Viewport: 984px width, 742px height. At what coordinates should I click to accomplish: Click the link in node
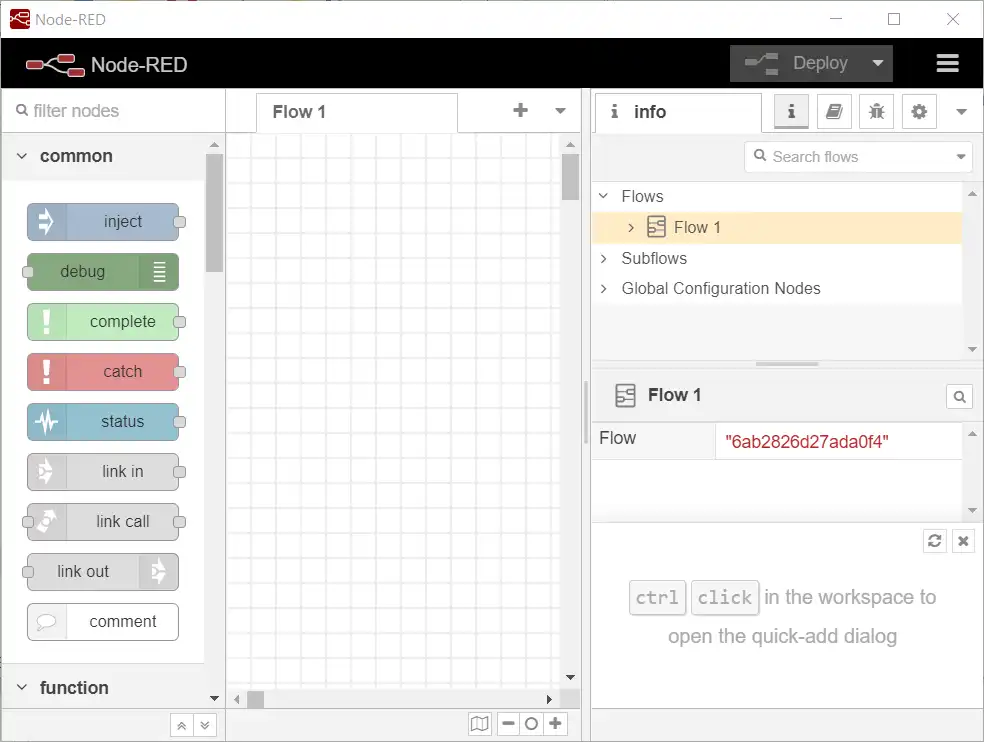coord(103,472)
